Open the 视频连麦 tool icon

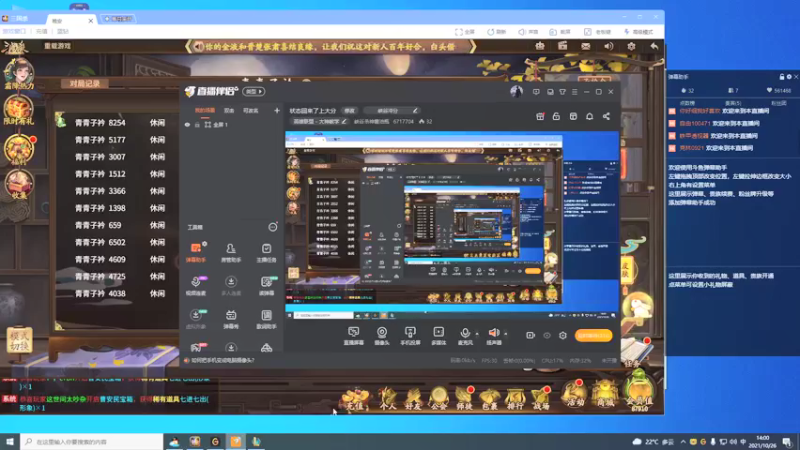click(x=196, y=286)
